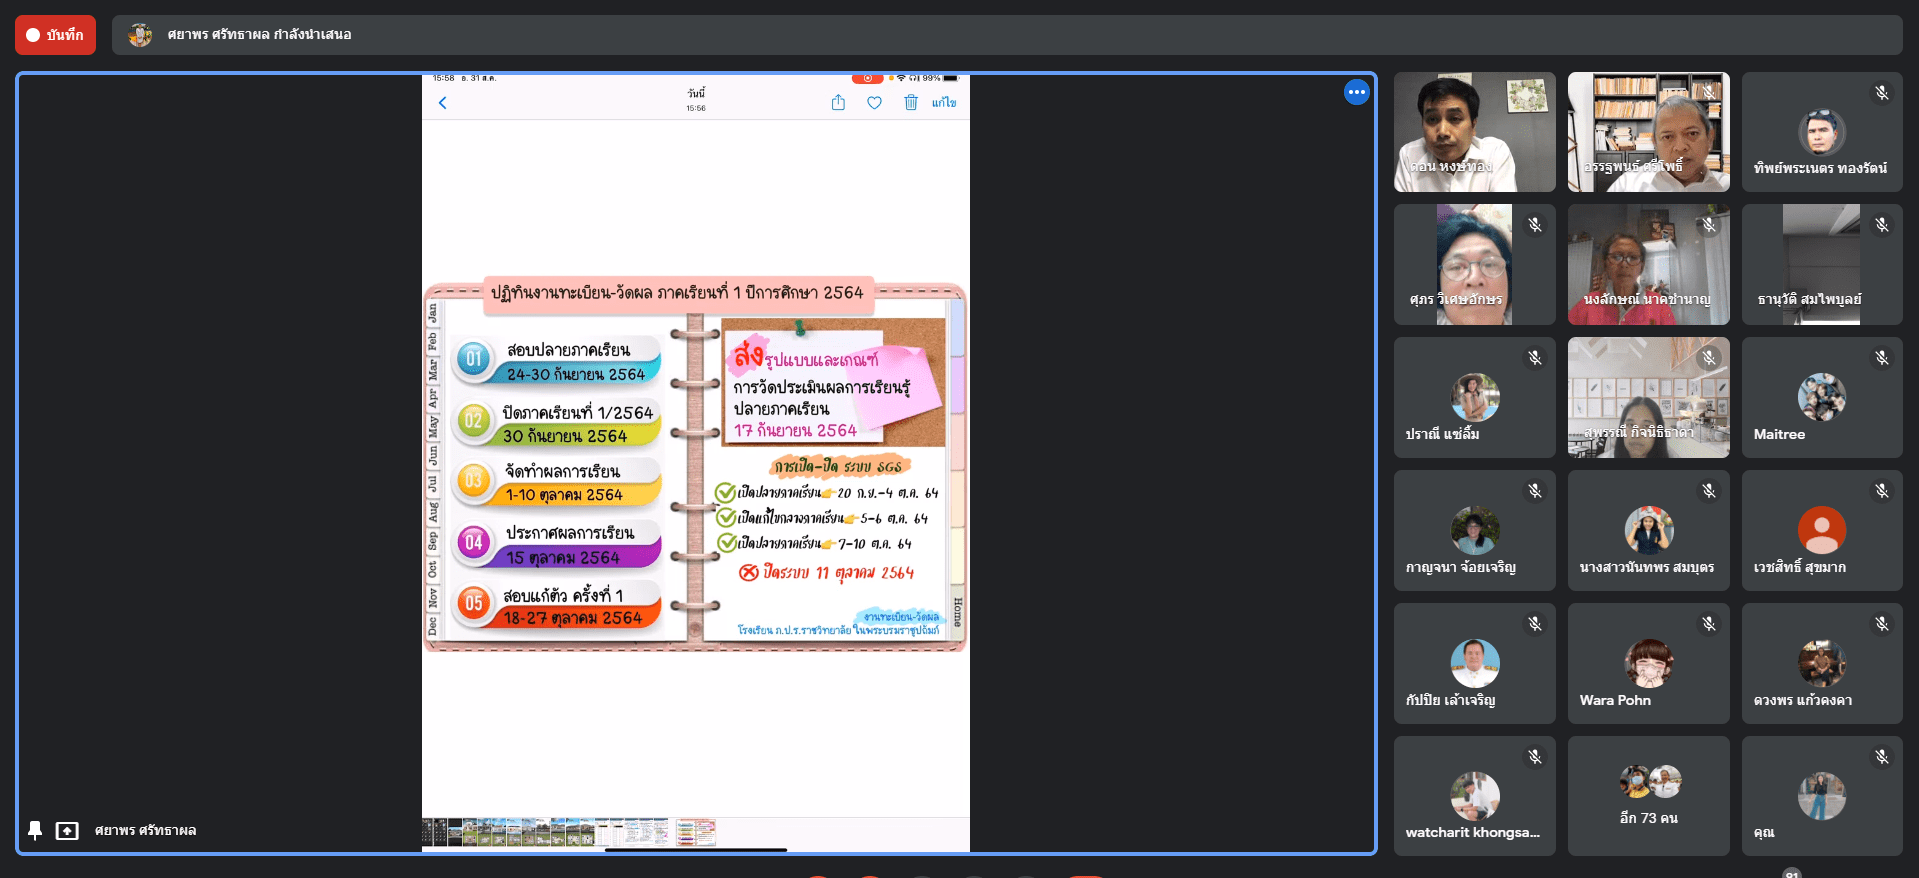Screen dimensions: 1919x878
Task: Click the คุณ self-view tile
Action: tap(1821, 796)
